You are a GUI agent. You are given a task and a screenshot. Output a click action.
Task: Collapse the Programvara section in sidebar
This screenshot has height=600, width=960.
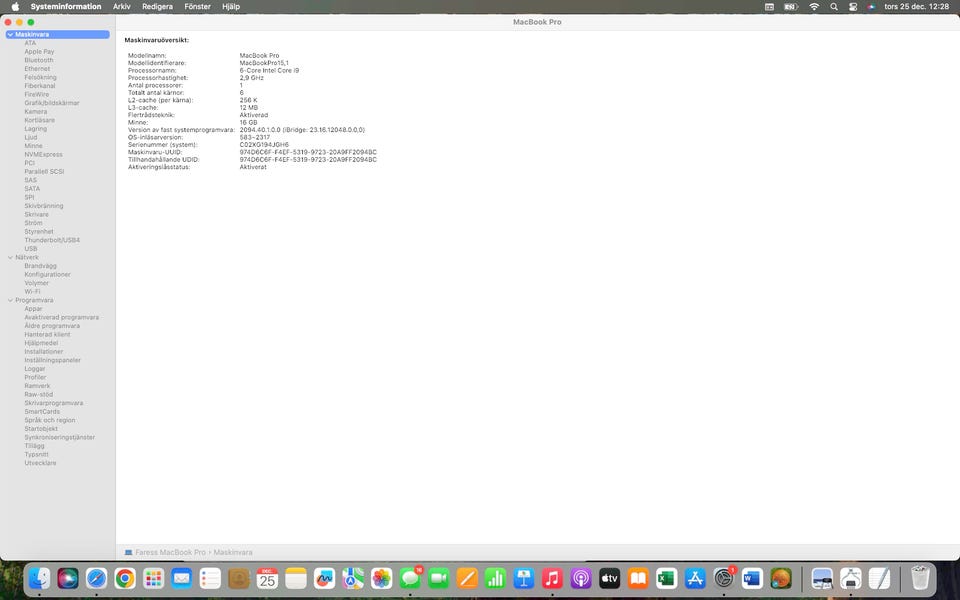pyautogui.click(x=10, y=300)
